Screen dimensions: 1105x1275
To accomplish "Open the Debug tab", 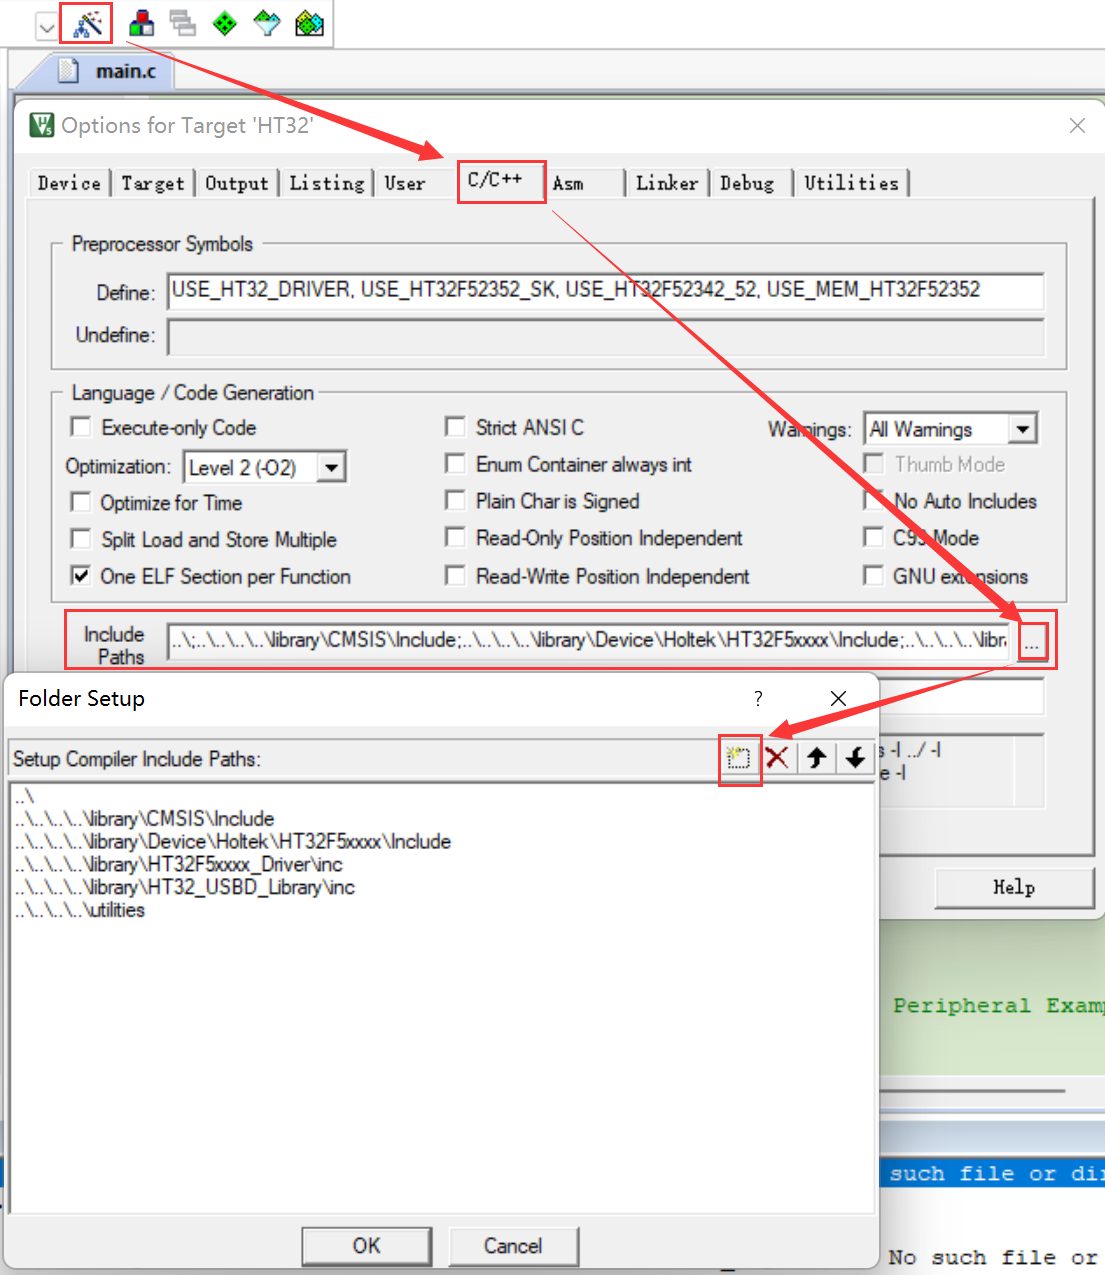I will (747, 183).
